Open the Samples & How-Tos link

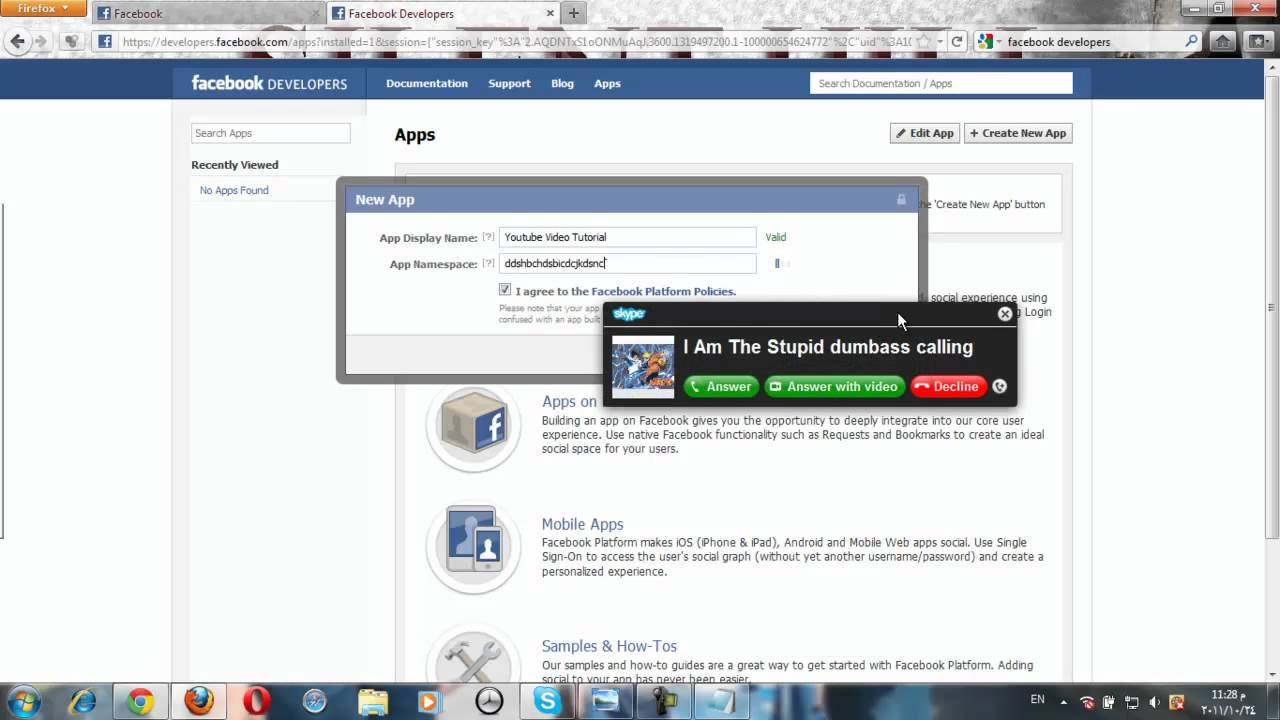(609, 646)
